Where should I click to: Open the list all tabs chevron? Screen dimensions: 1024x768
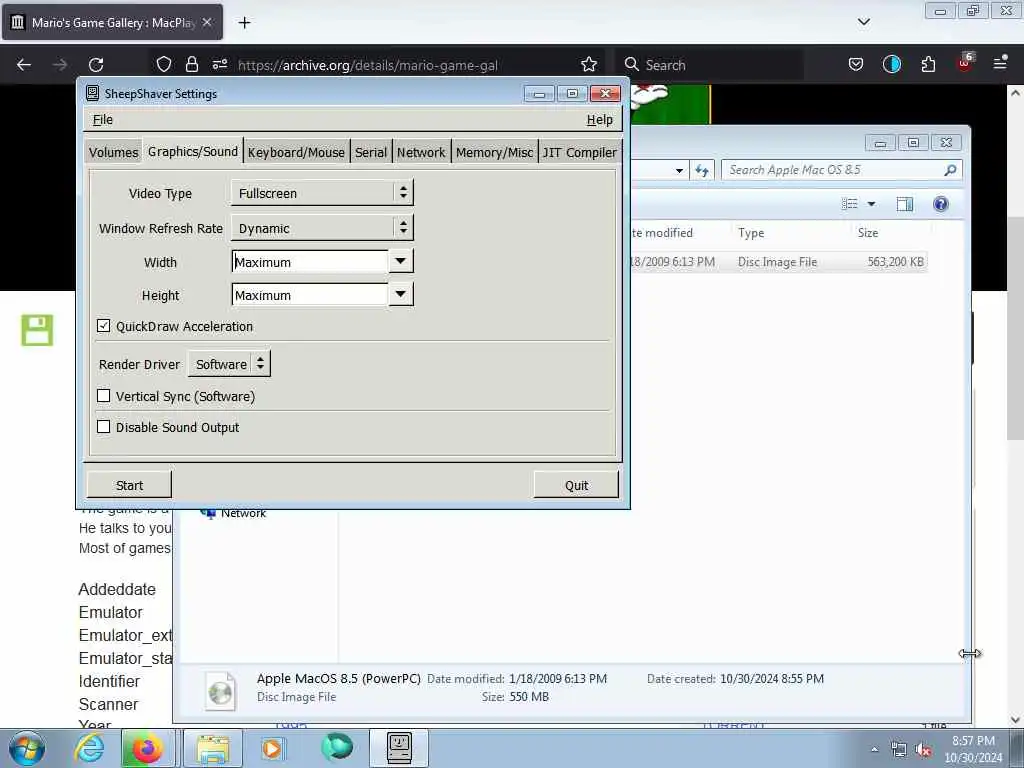[863, 22]
